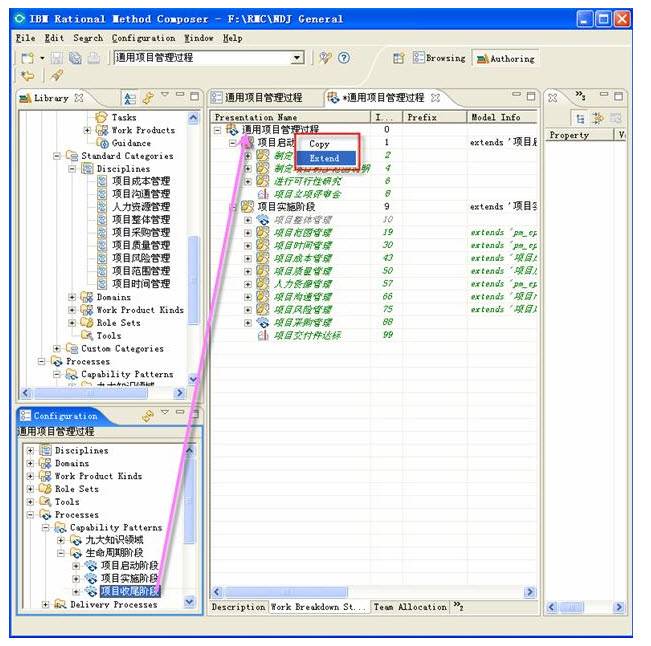
Task: Switch to the Team Allocation tab
Action: point(410,607)
